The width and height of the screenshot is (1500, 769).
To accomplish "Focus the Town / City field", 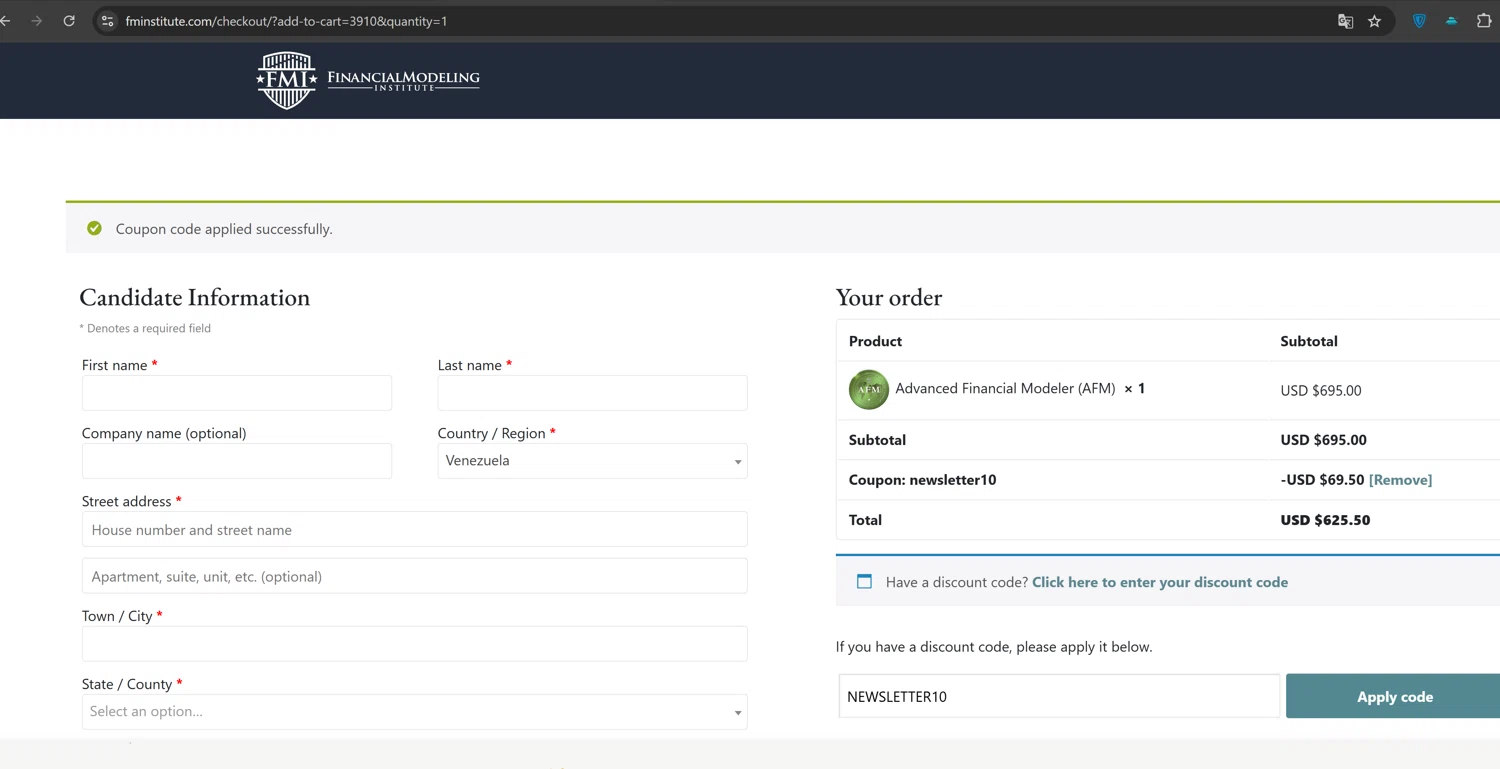I will click(414, 644).
